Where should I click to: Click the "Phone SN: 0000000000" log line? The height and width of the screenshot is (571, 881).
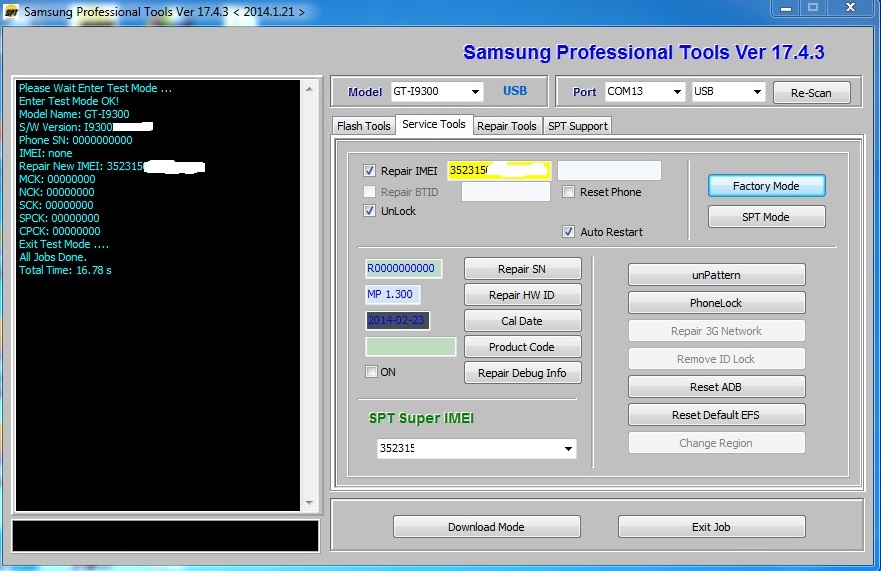point(76,140)
